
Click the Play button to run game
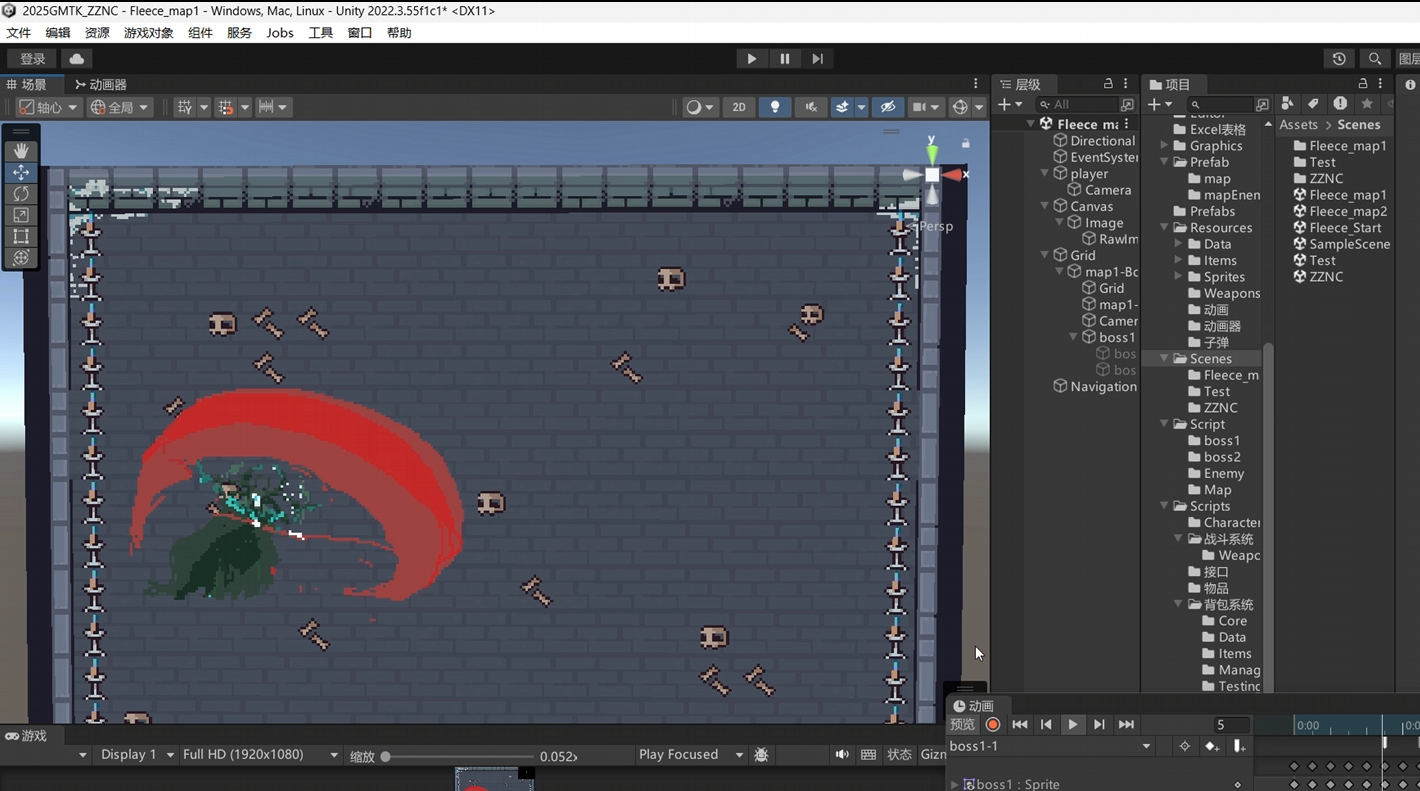pyautogui.click(x=752, y=59)
